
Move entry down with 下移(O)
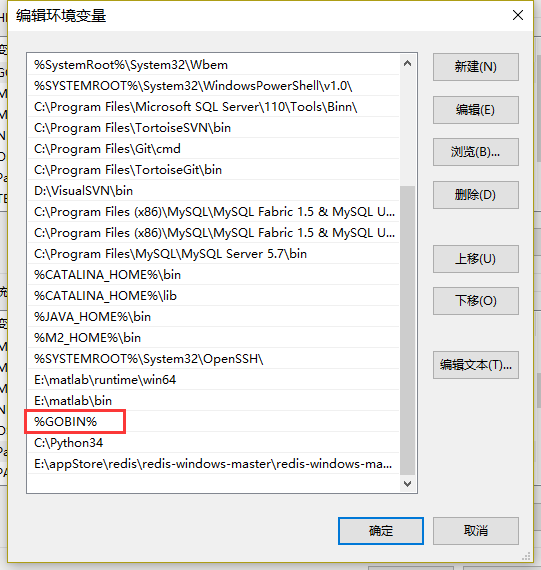(476, 301)
